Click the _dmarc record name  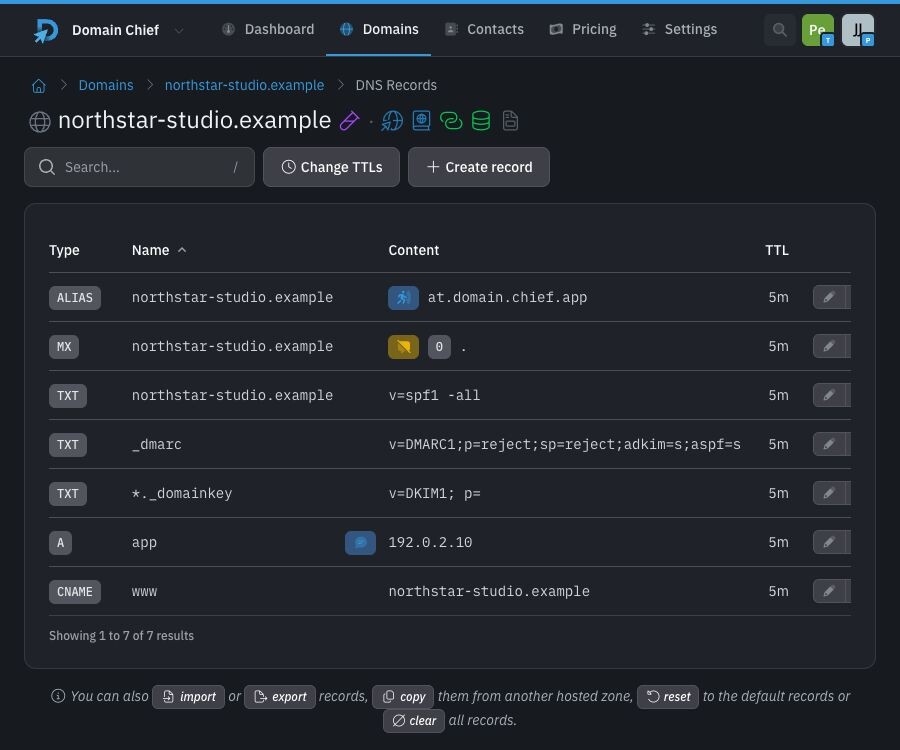pos(157,445)
